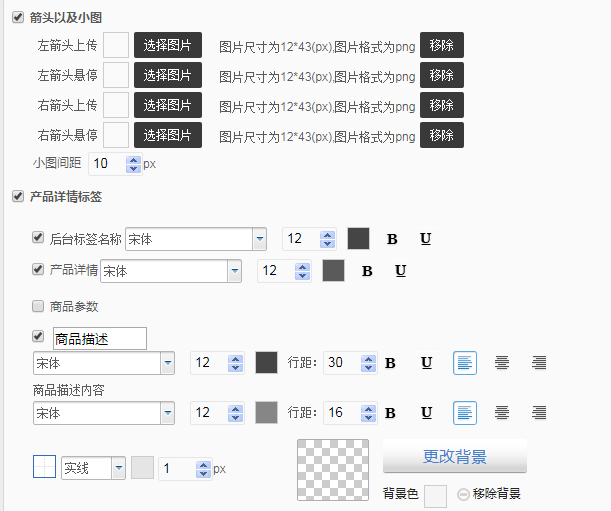Open the 背景色 color swatch
Screen dimensions: 611x511
coord(435,495)
